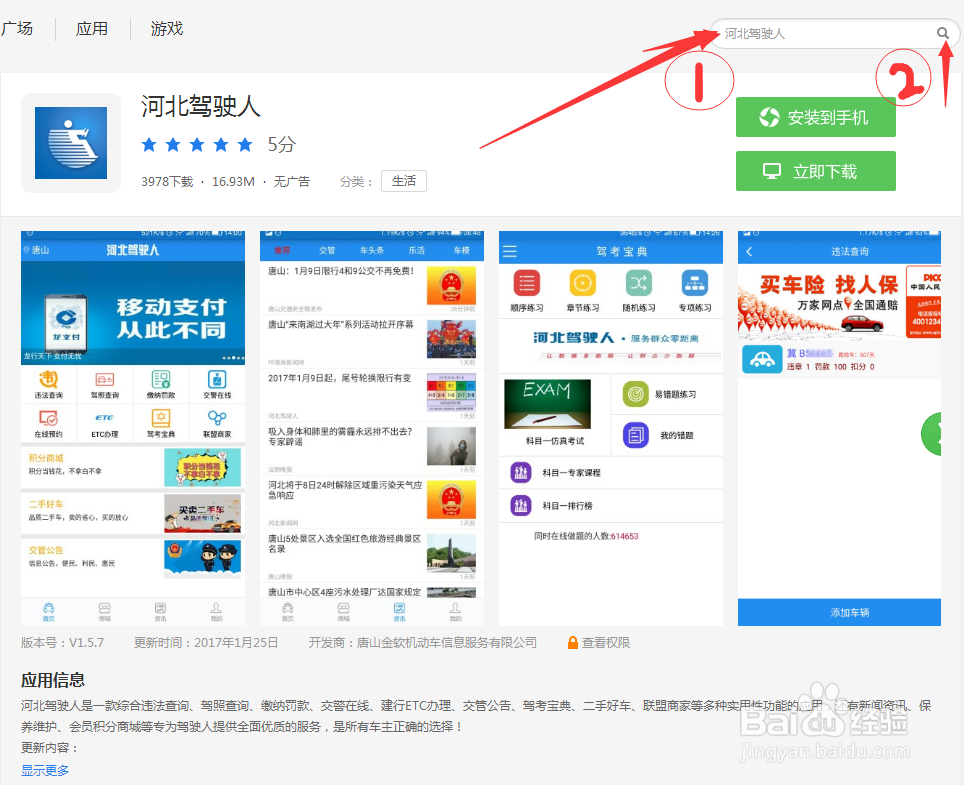Click version text V1.5.7
Screen dimensions: 964x785
pos(86,642)
